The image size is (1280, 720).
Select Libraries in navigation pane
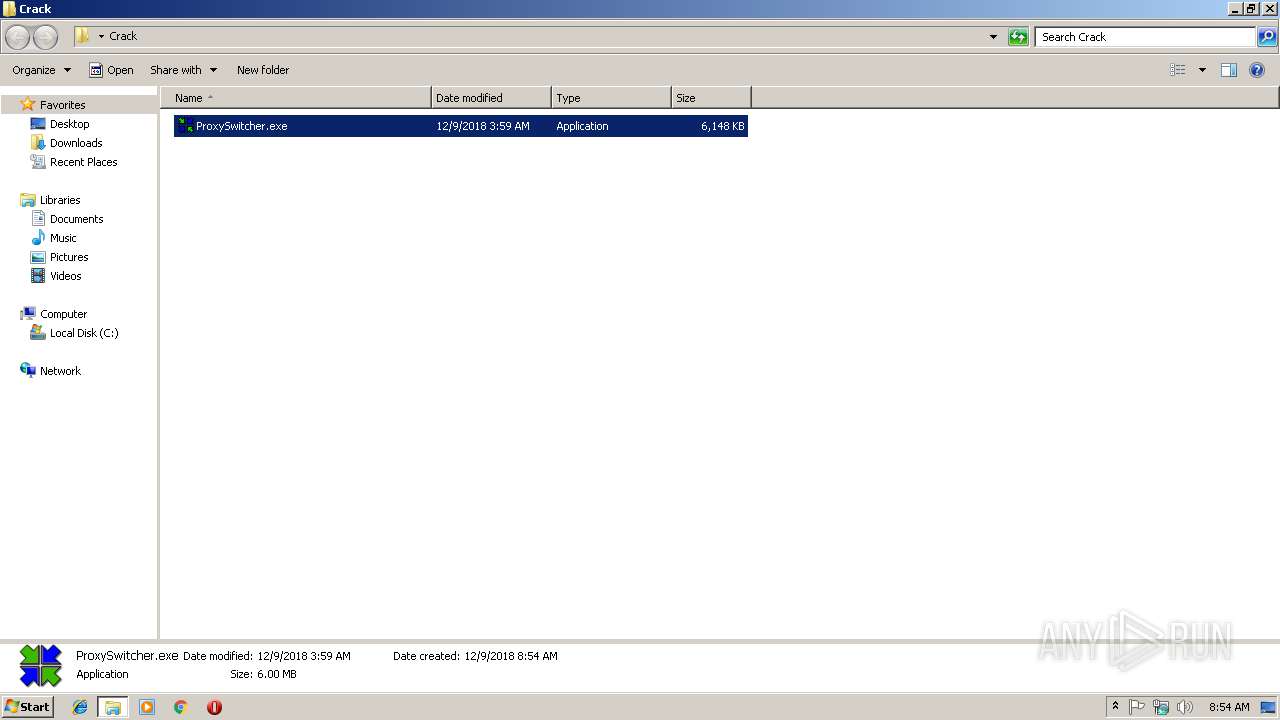(59, 200)
